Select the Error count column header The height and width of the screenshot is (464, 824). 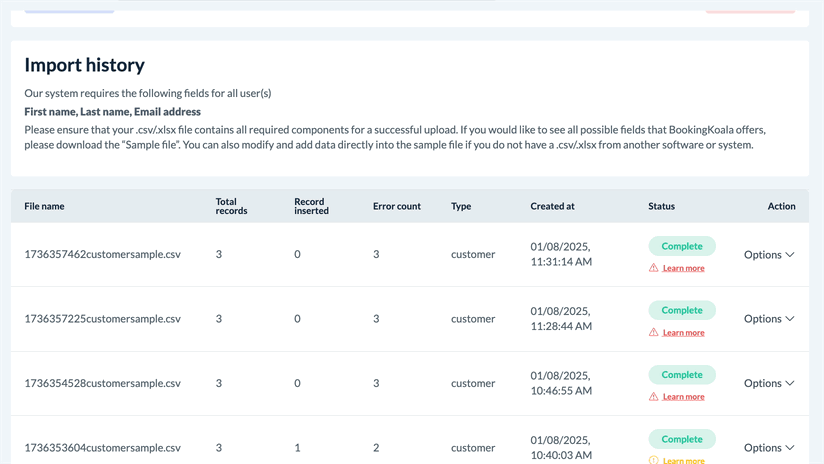click(x=396, y=206)
